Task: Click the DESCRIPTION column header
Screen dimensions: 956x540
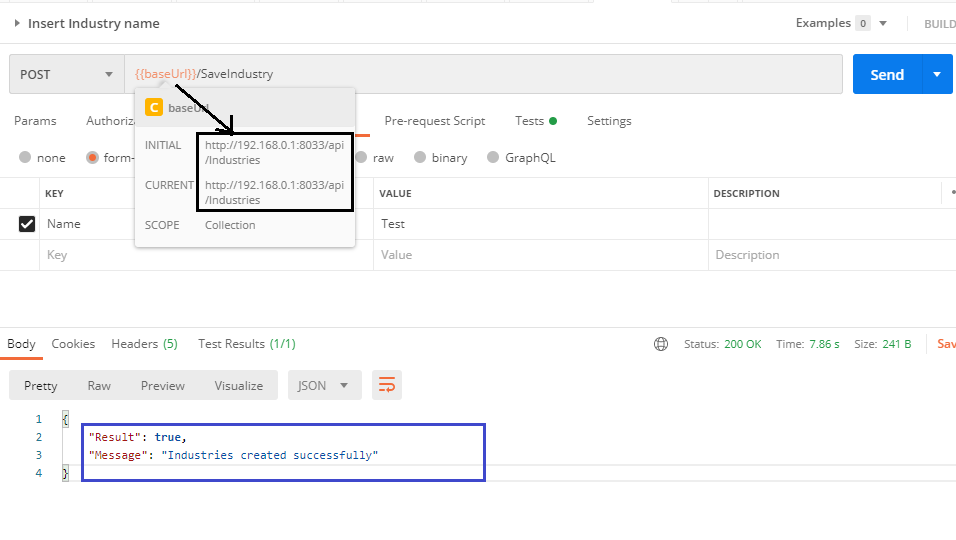Action: 746,193
